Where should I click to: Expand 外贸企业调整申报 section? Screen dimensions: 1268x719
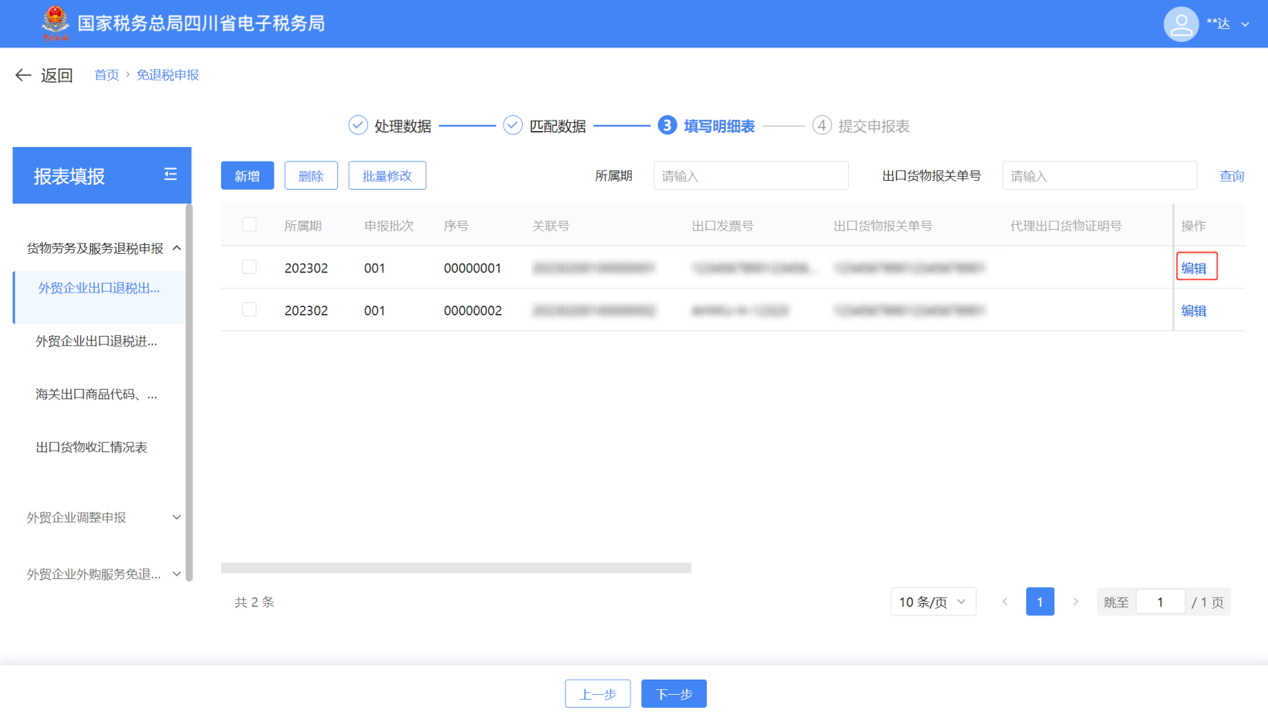click(x=176, y=517)
